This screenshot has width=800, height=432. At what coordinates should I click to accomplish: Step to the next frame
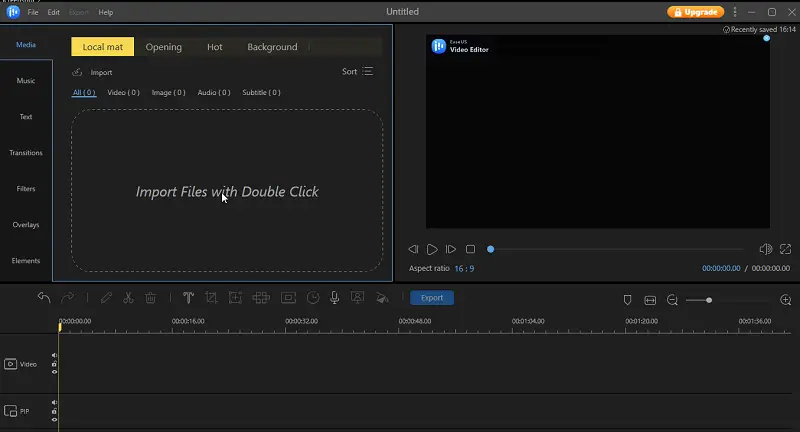451,249
